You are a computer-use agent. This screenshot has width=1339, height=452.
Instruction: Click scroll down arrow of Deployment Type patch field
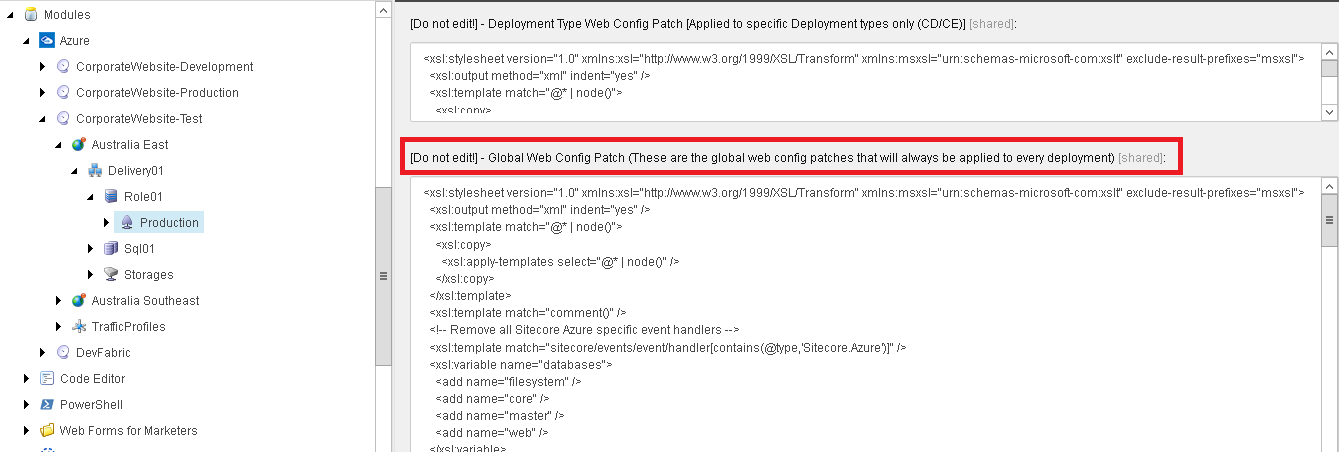click(1329, 112)
